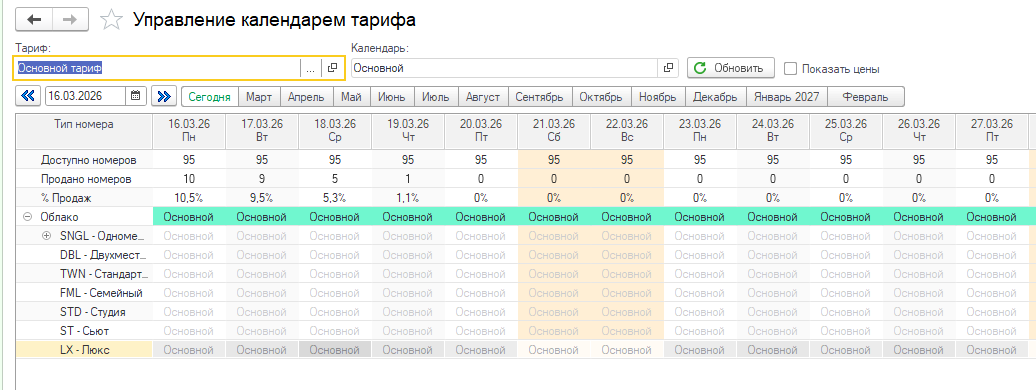Click the sold rooms value 10
Image resolution: width=1036 pixels, height=390 pixels.
point(189,178)
